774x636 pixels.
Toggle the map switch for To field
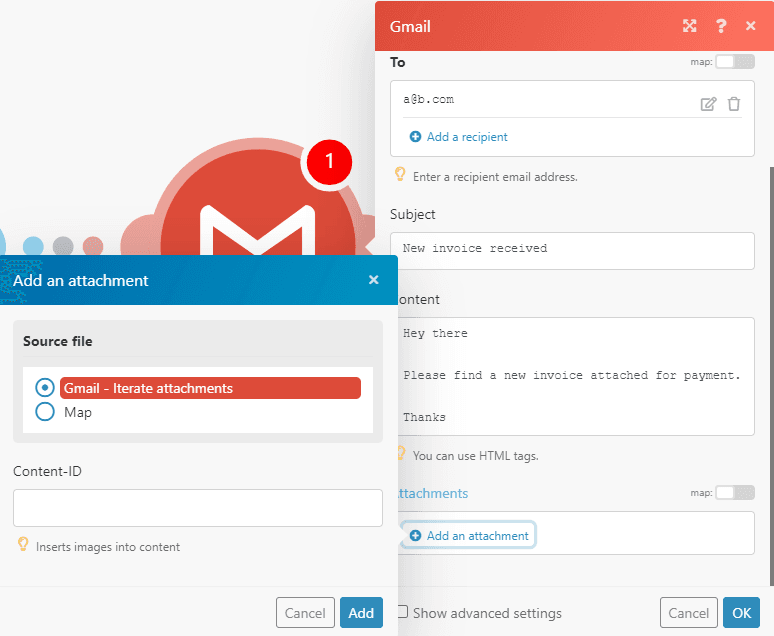click(x=735, y=62)
